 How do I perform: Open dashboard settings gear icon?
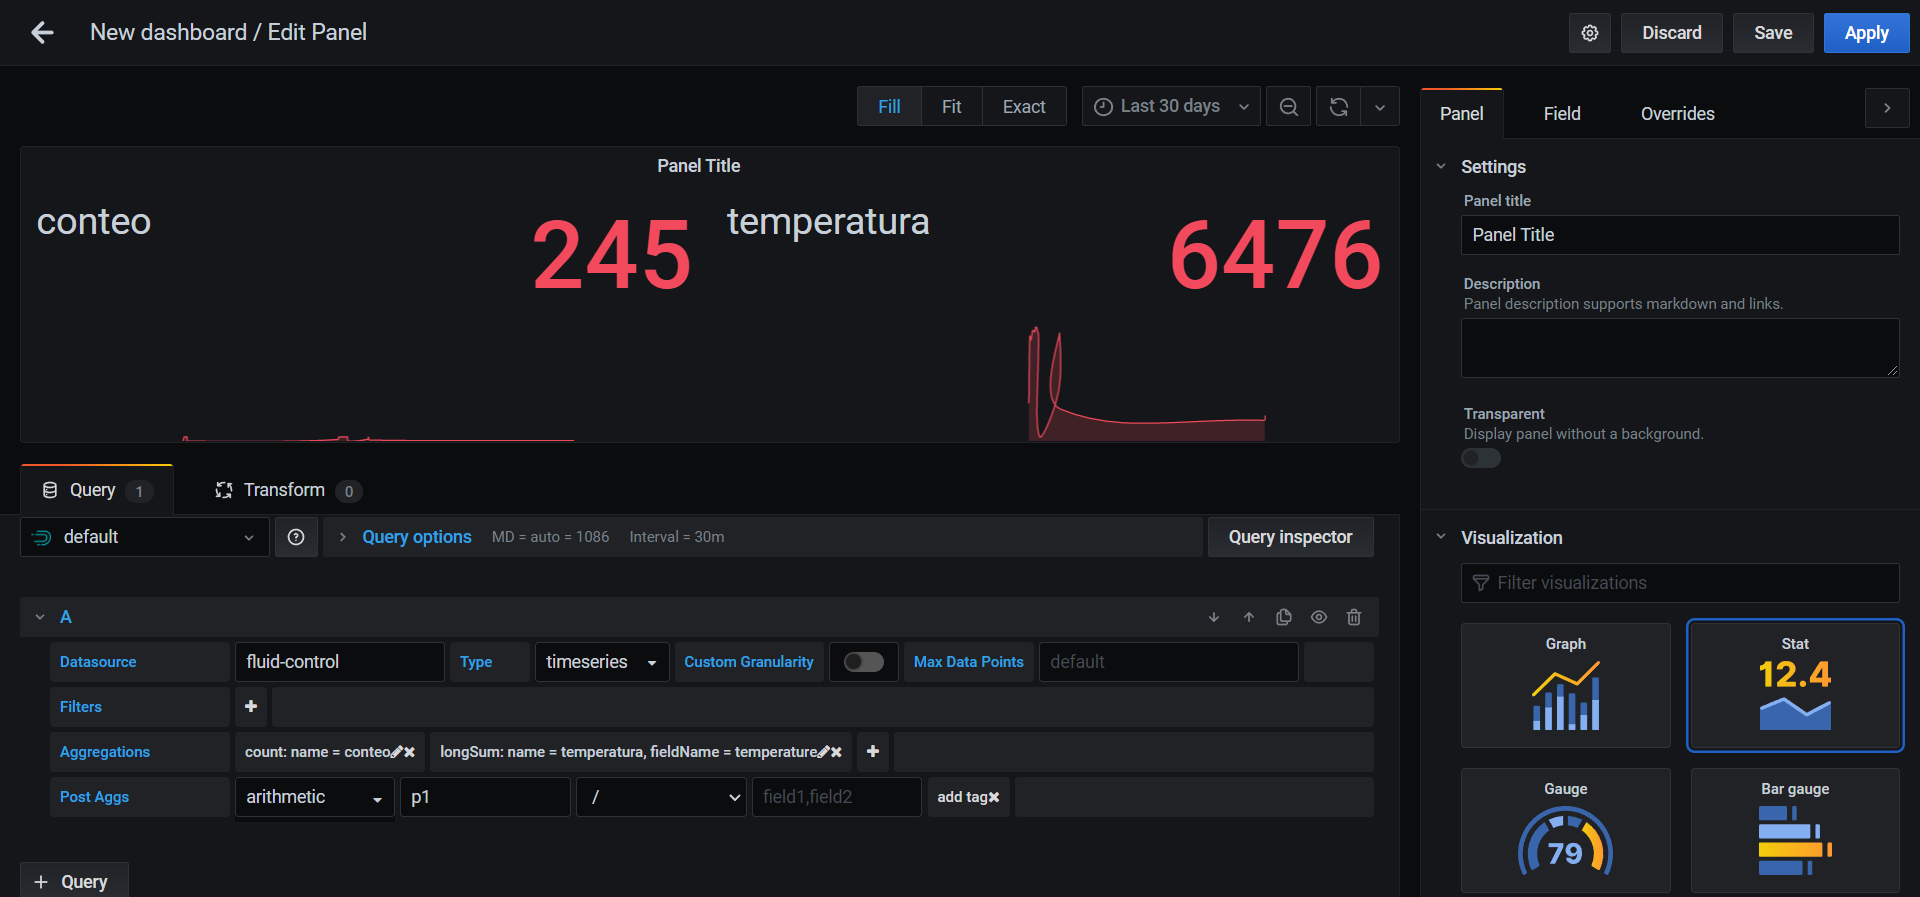pyautogui.click(x=1590, y=33)
